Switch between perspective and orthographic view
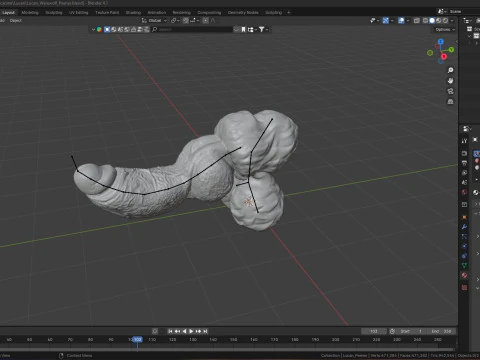 click(450, 102)
